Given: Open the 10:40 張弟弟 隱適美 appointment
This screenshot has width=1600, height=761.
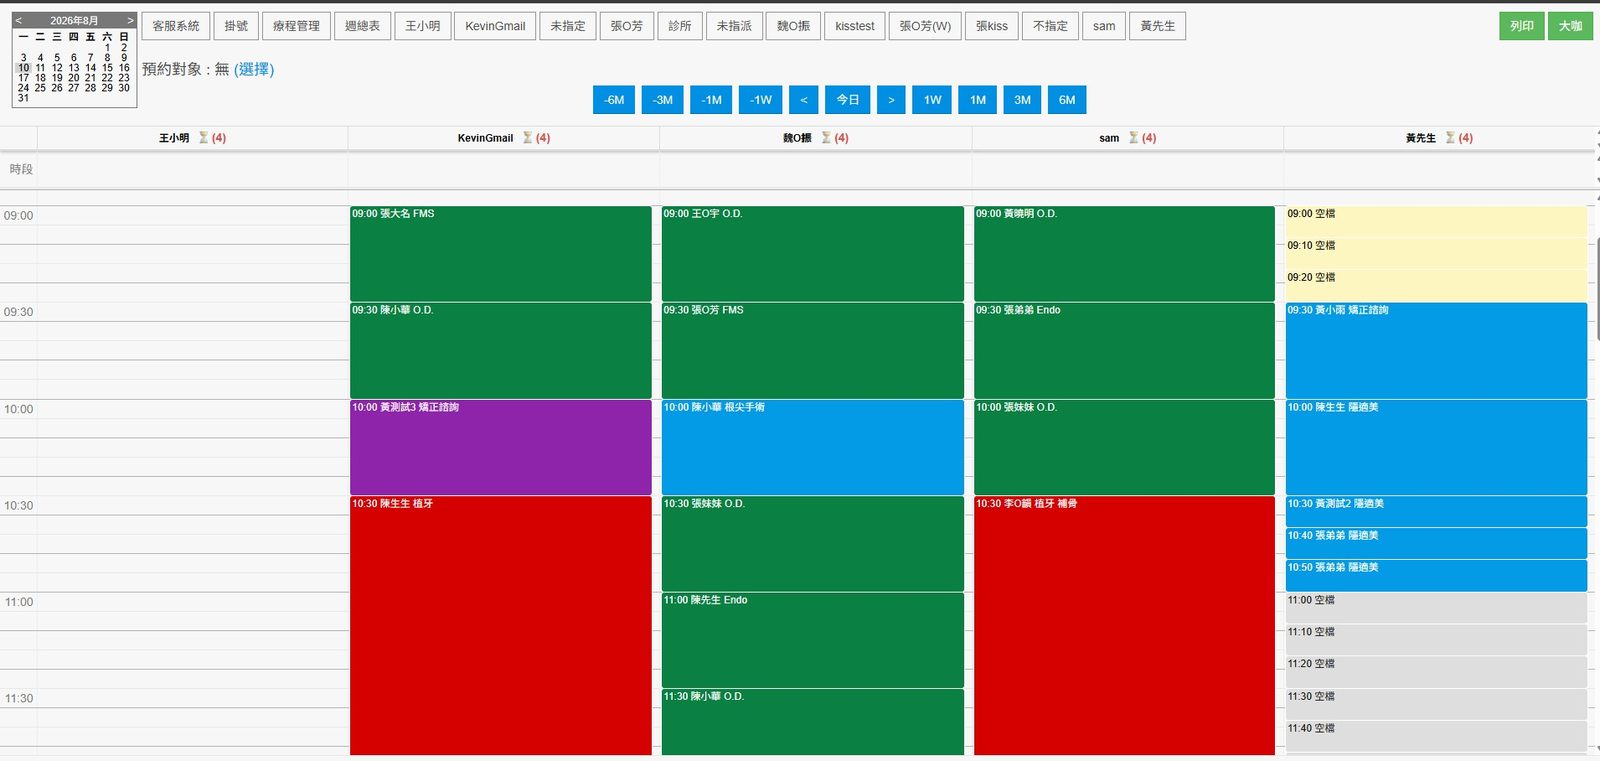Looking at the screenshot, I should coord(1437,543).
